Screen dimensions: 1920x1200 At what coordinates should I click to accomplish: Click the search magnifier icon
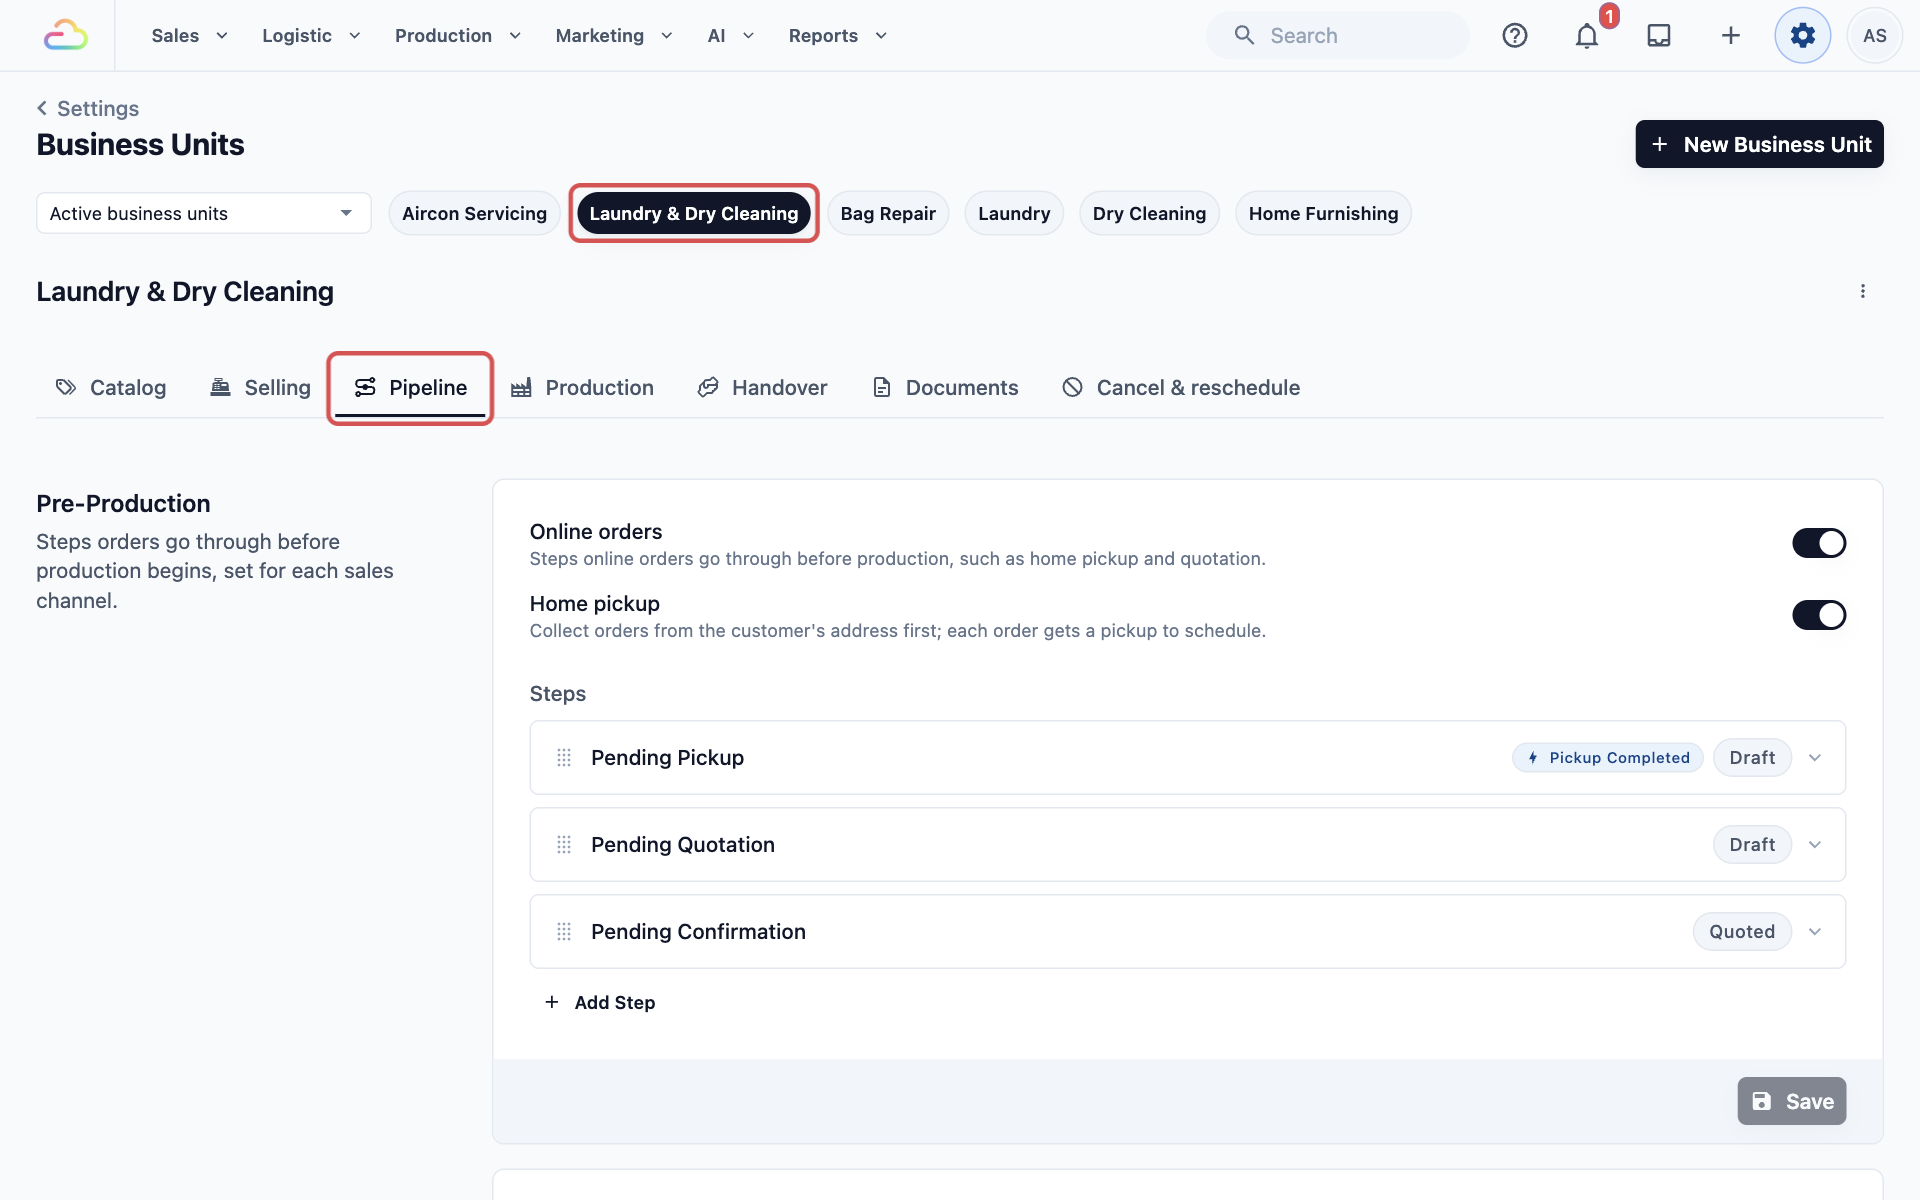[1244, 35]
